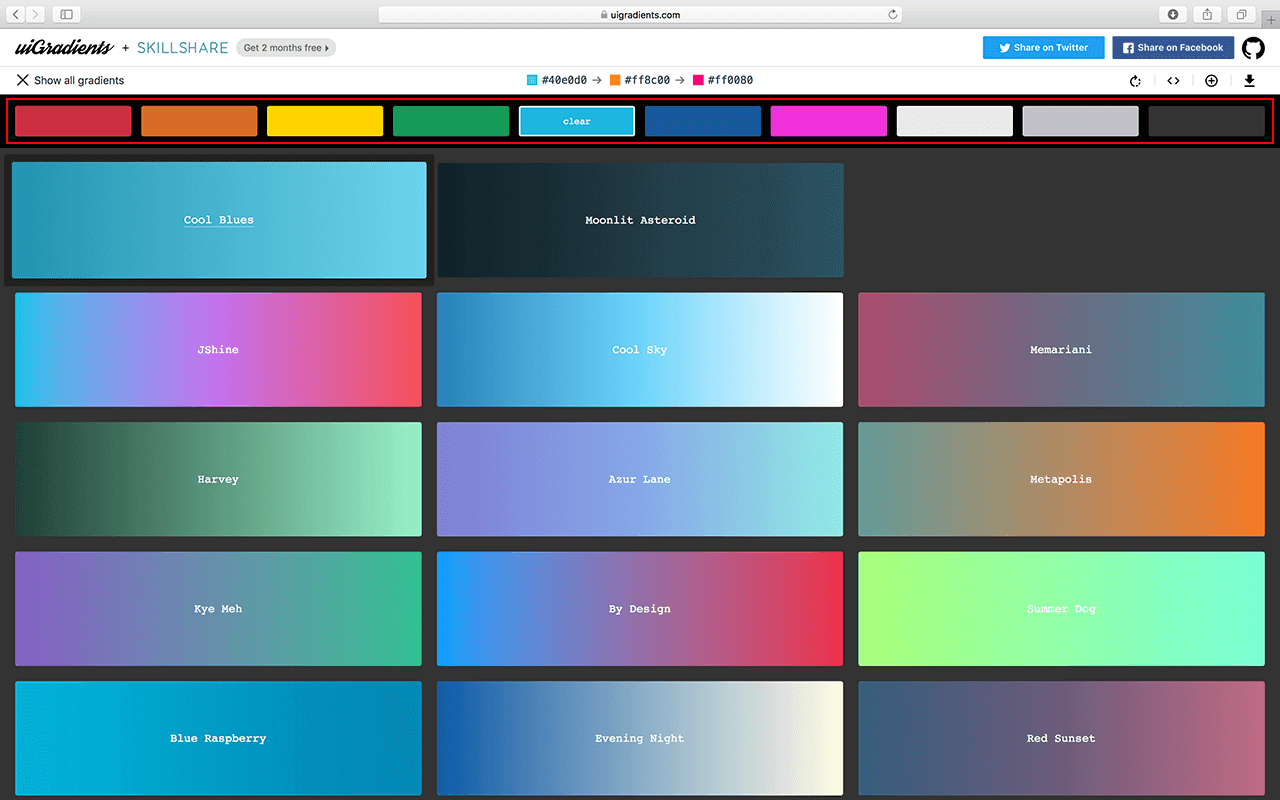The width and height of the screenshot is (1280, 800).
Task: Download the gradient as image icon
Action: pyautogui.click(x=1249, y=81)
